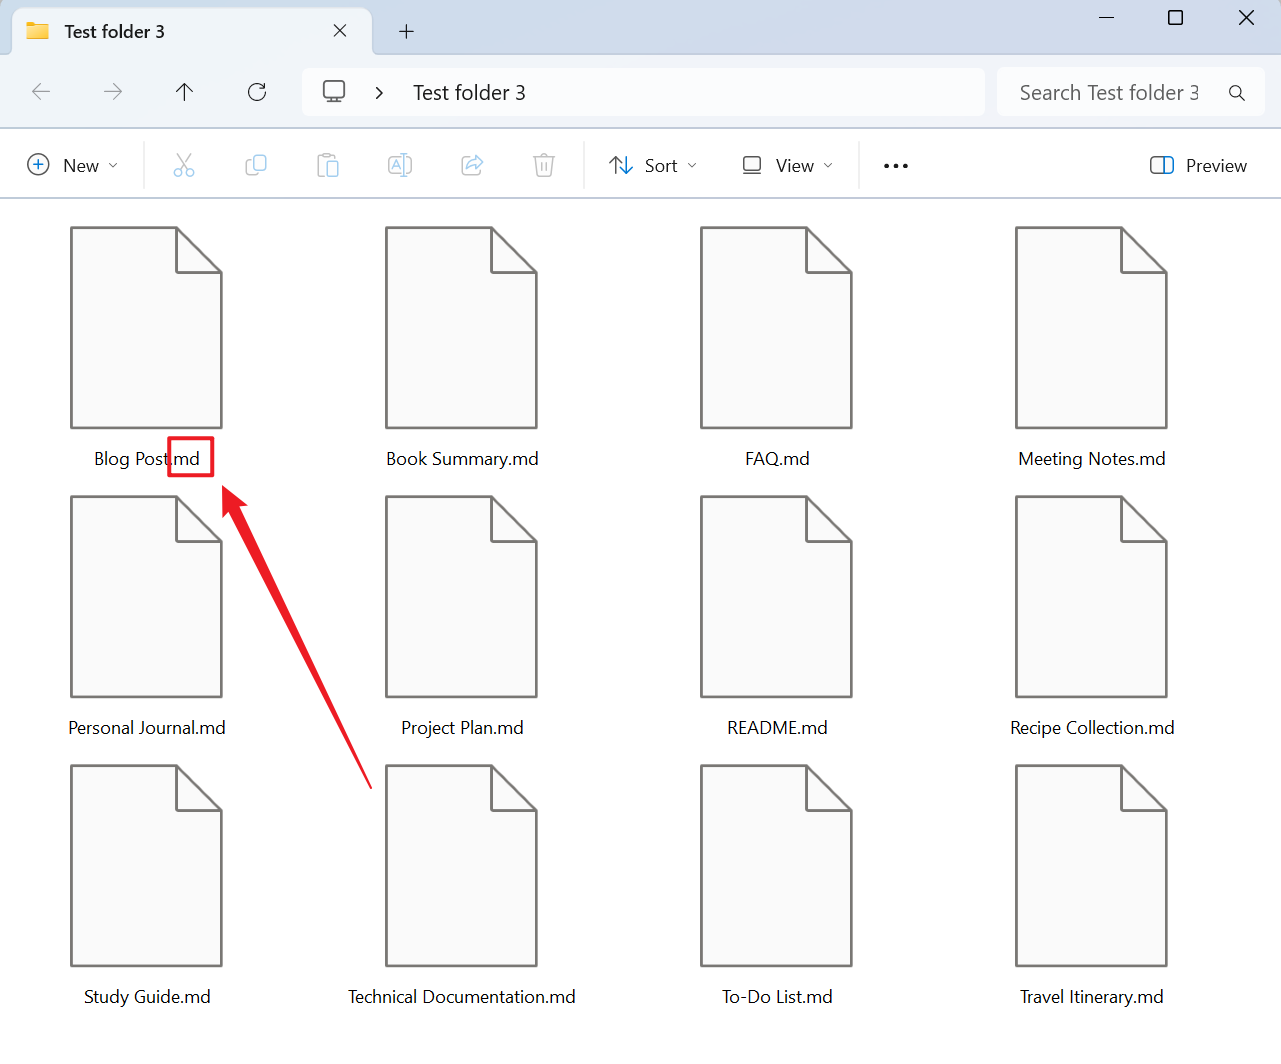Click the Search Test folder 3 field
The width and height of the screenshot is (1281, 1064).
(x=1108, y=93)
